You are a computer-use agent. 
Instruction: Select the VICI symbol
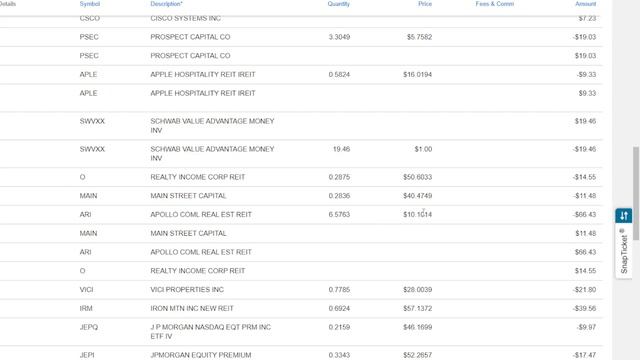[x=86, y=290]
